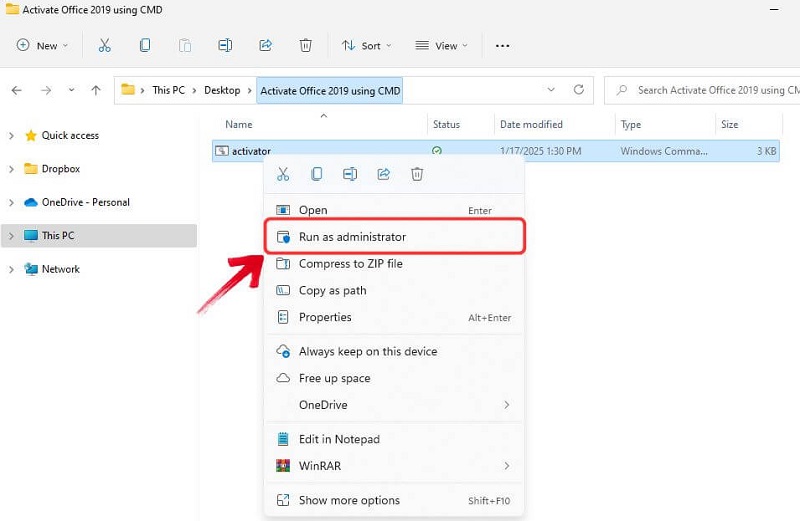The width and height of the screenshot is (800, 521).
Task: Open the Sort dropdown
Action: coord(367,45)
